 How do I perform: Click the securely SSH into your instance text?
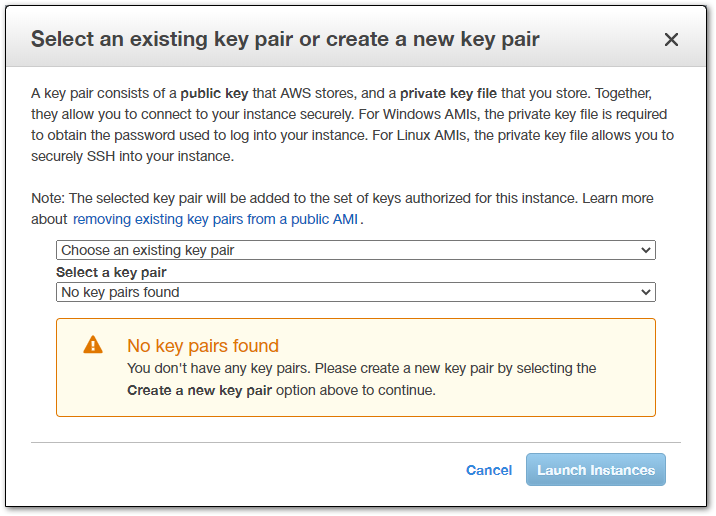[132, 156]
